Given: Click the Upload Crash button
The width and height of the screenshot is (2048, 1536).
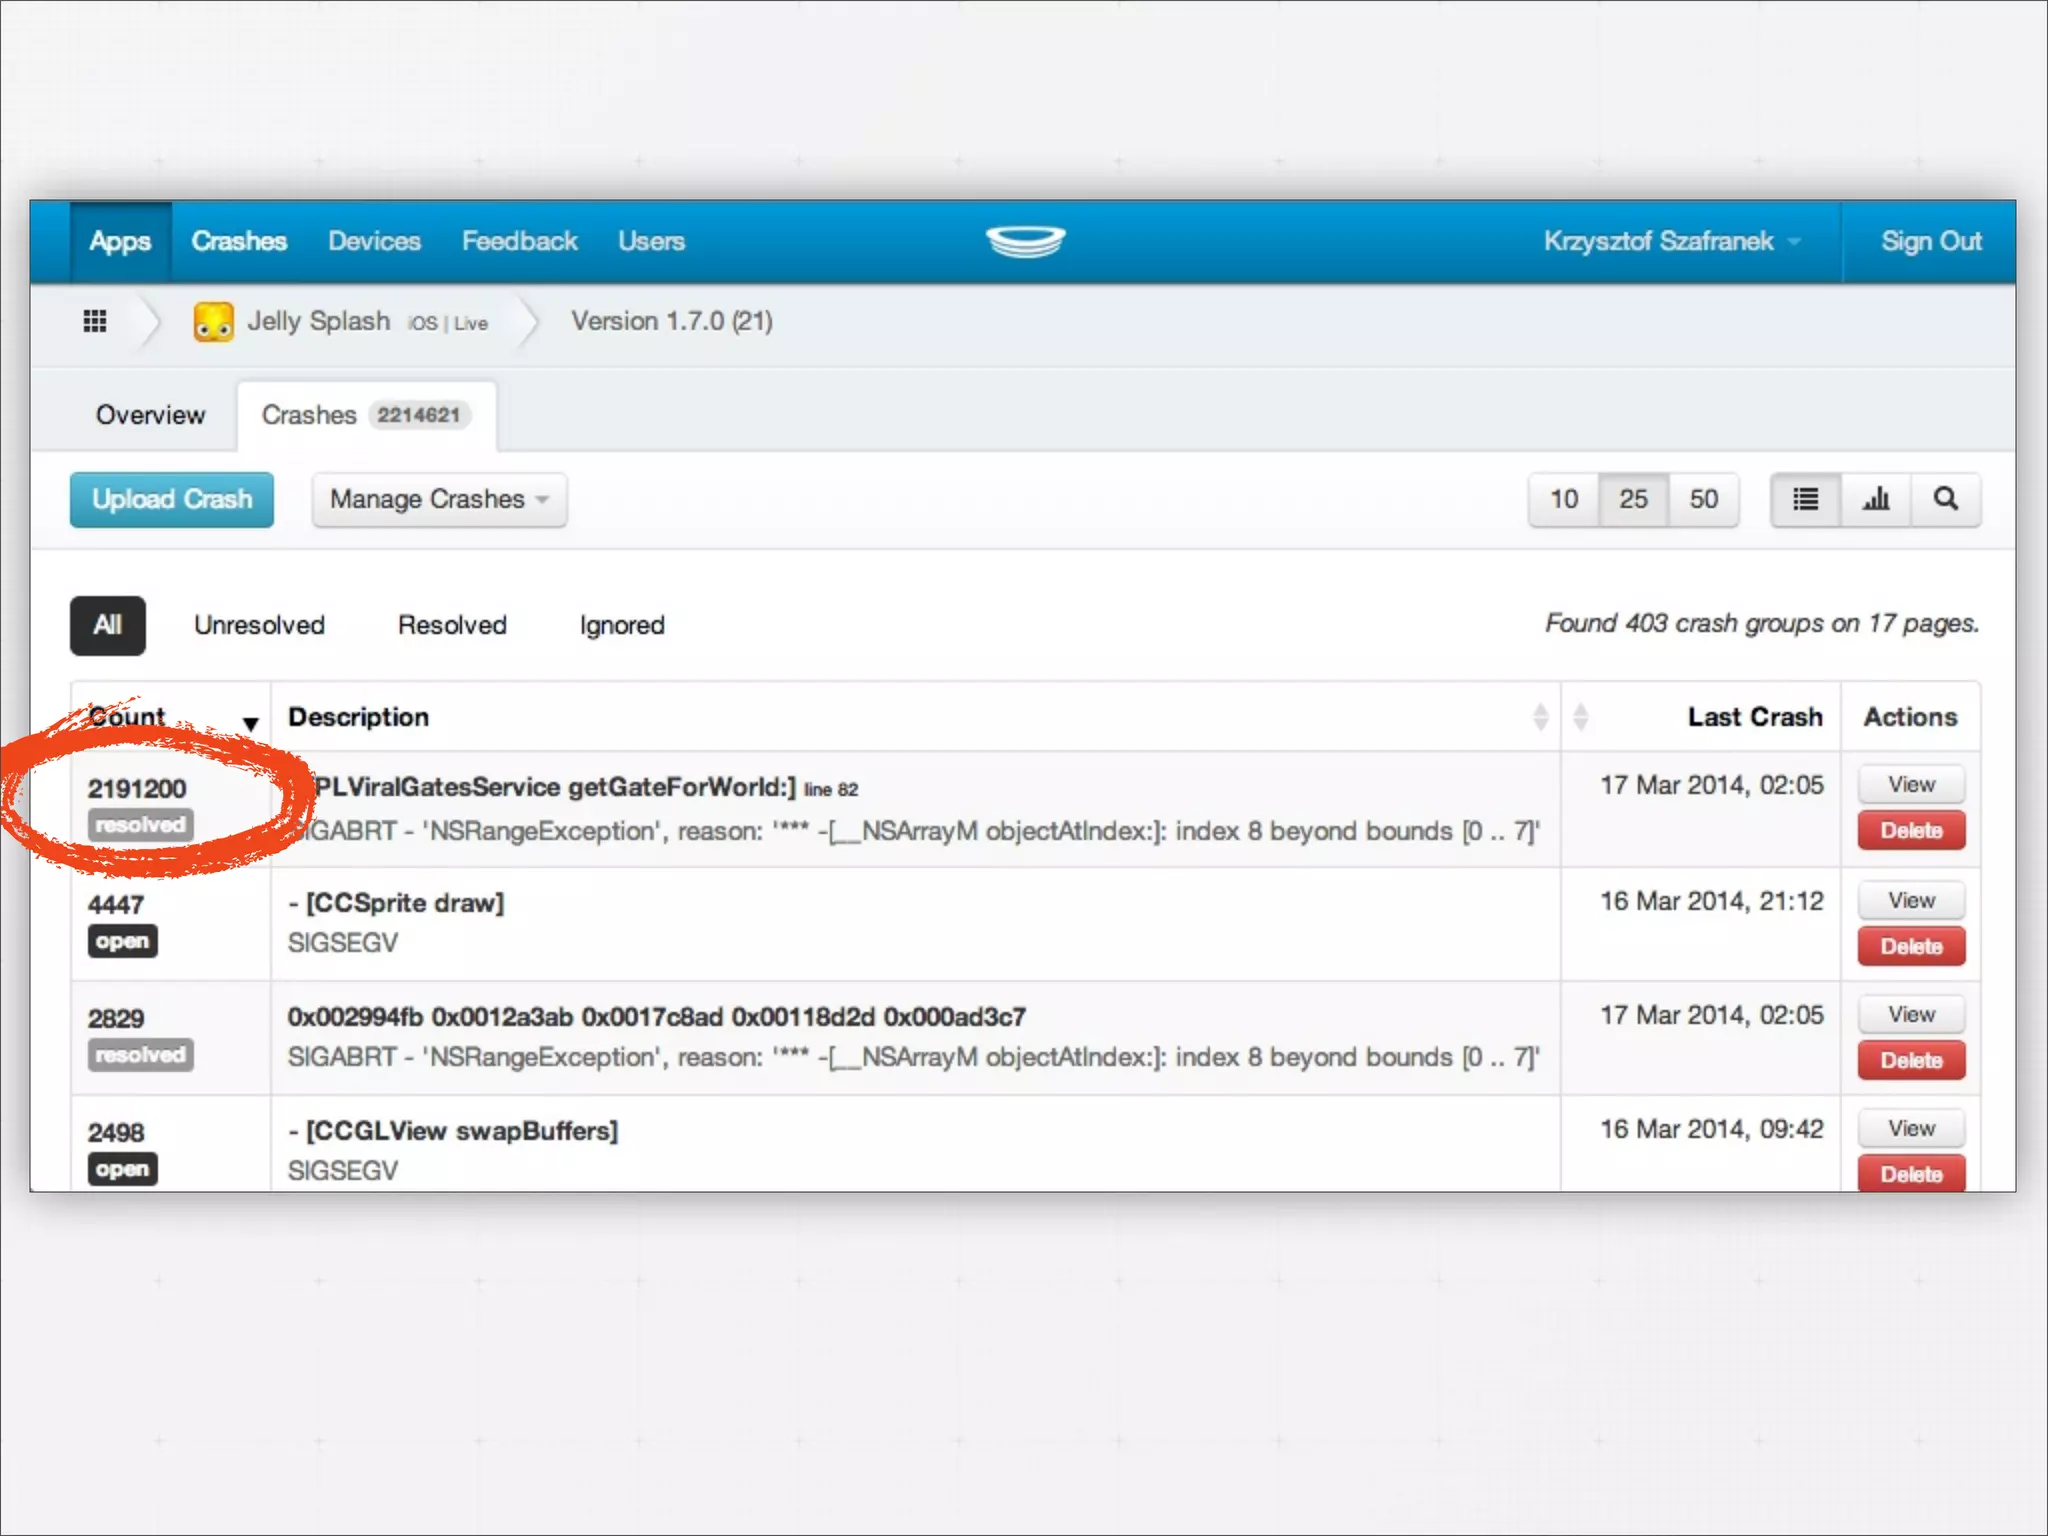Looking at the screenshot, I should tap(172, 499).
